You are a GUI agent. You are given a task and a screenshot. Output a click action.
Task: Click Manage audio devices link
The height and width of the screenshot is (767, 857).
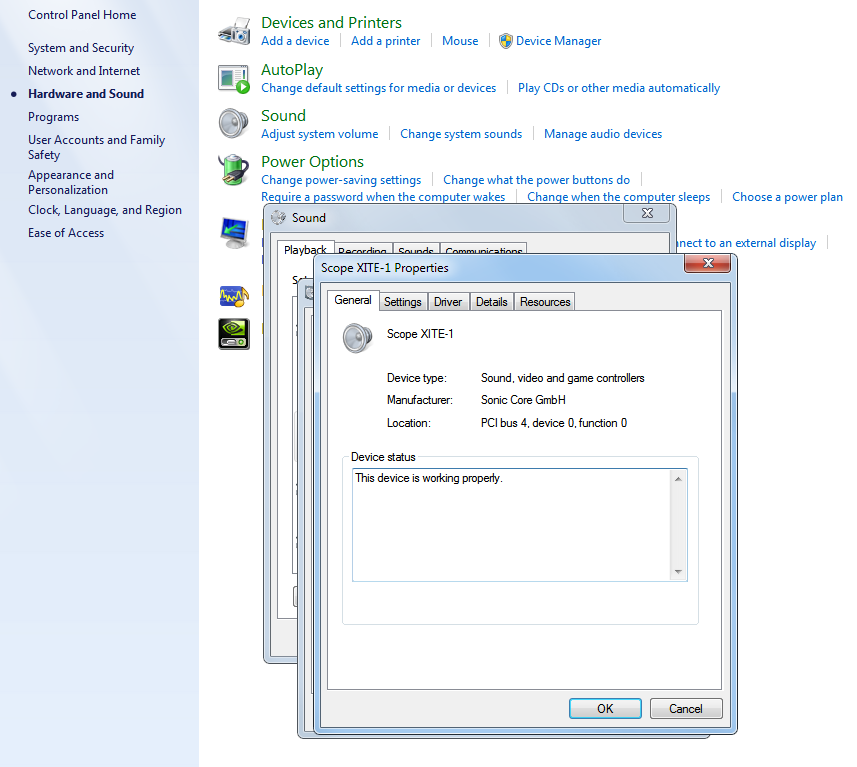[x=603, y=134]
